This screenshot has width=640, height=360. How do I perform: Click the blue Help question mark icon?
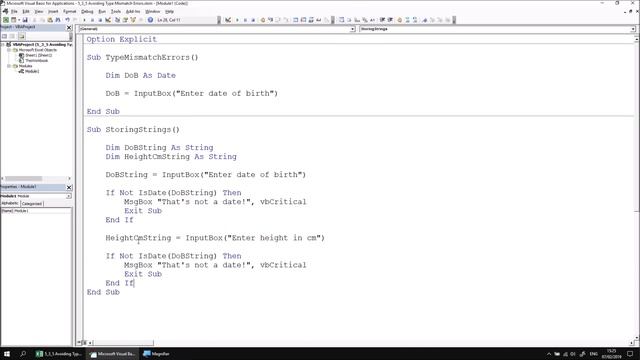(150, 20)
